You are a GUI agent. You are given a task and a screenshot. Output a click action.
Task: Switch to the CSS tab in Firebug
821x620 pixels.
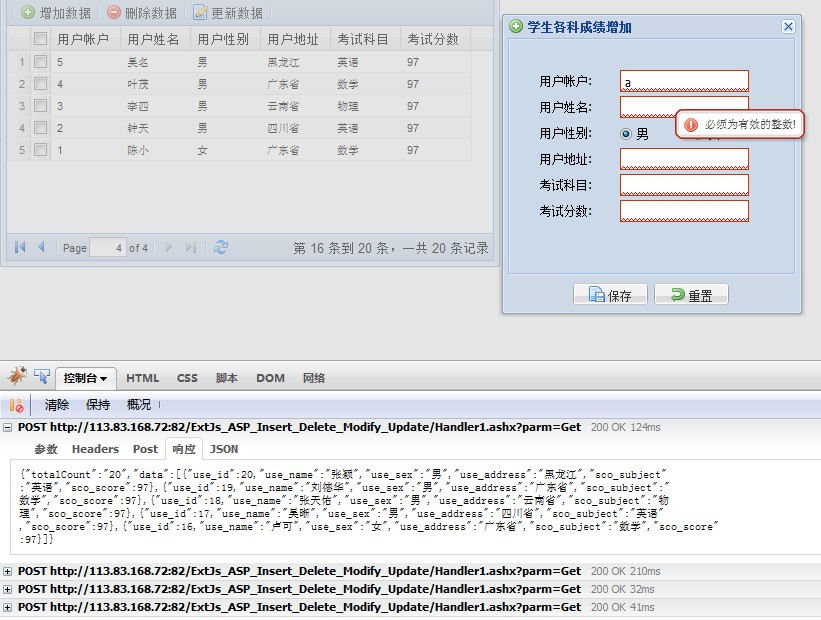(187, 378)
